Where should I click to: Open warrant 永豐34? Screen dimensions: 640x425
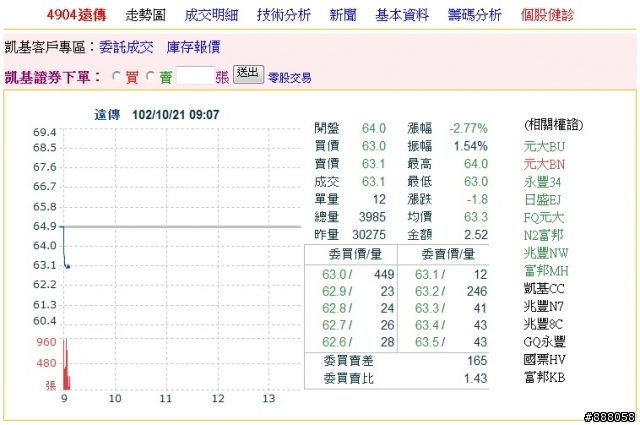pyautogui.click(x=542, y=182)
